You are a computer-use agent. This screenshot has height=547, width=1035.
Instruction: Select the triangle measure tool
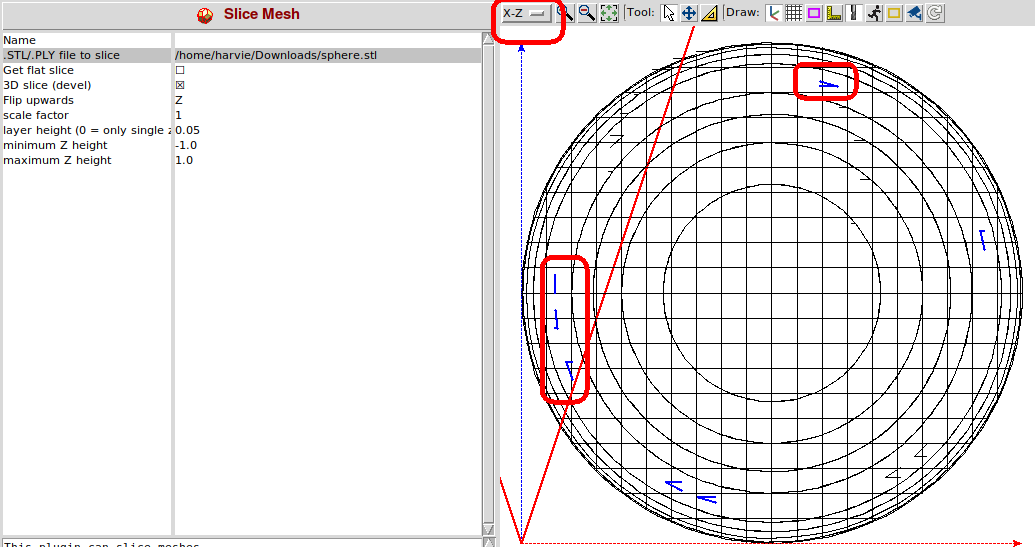(x=709, y=13)
